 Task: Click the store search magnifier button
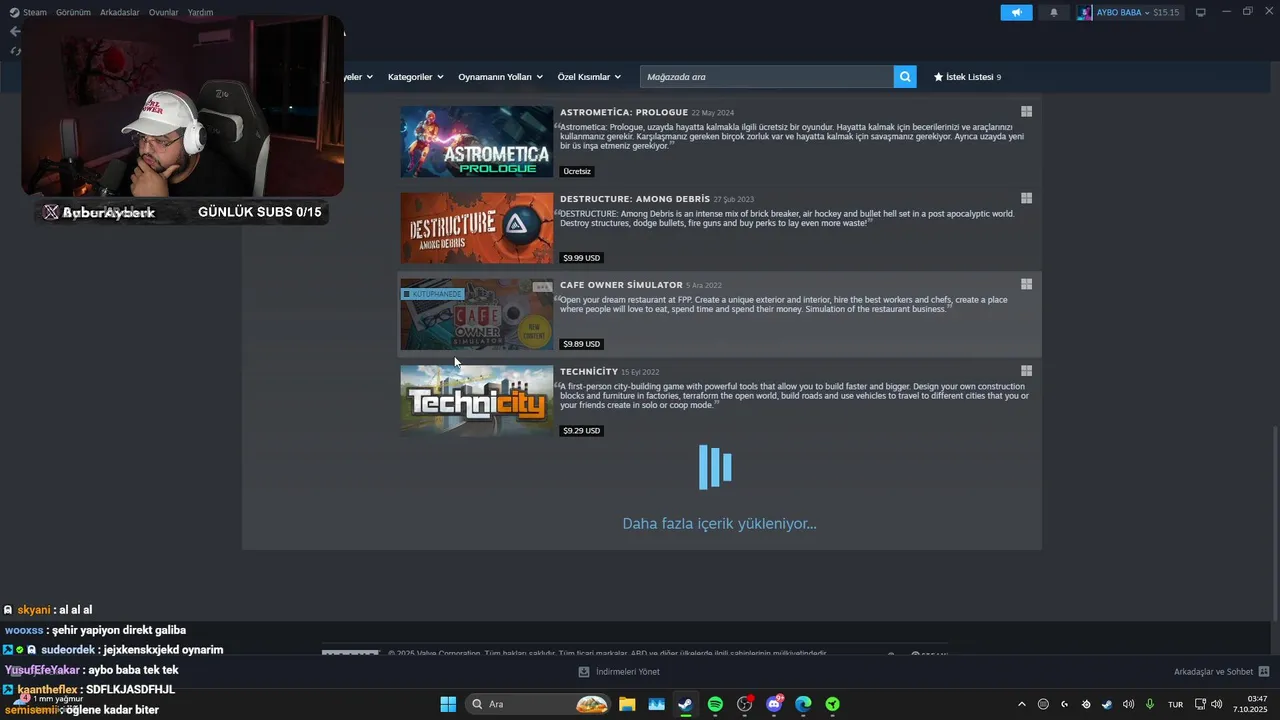(905, 77)
